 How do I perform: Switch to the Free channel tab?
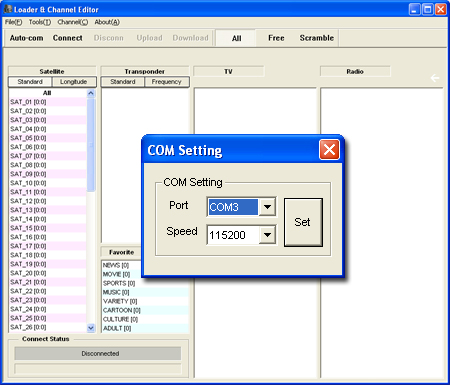276,38
